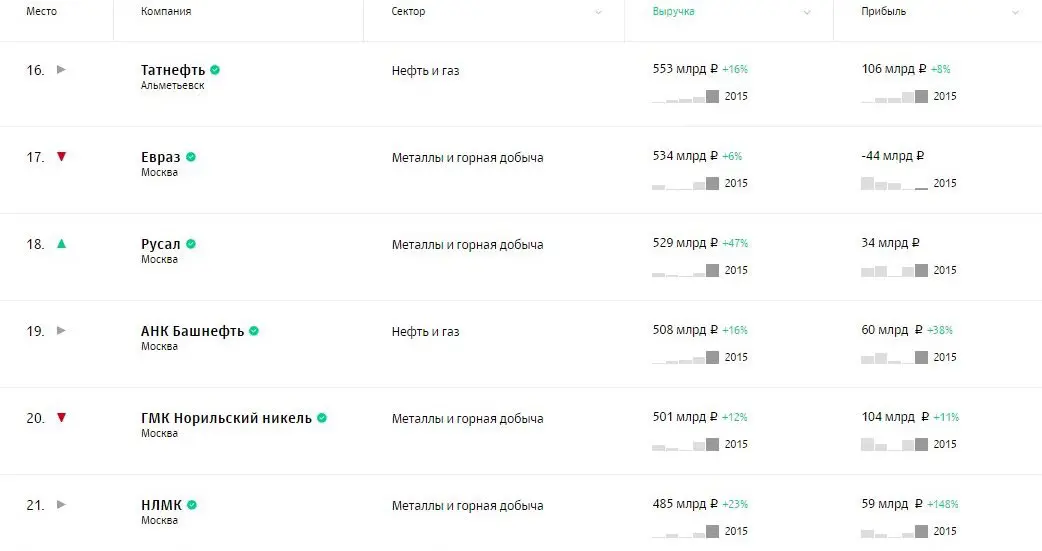1042x551 pixels.
Task: Click the Русал revenue history chart
Action: [x=685, y=271]
